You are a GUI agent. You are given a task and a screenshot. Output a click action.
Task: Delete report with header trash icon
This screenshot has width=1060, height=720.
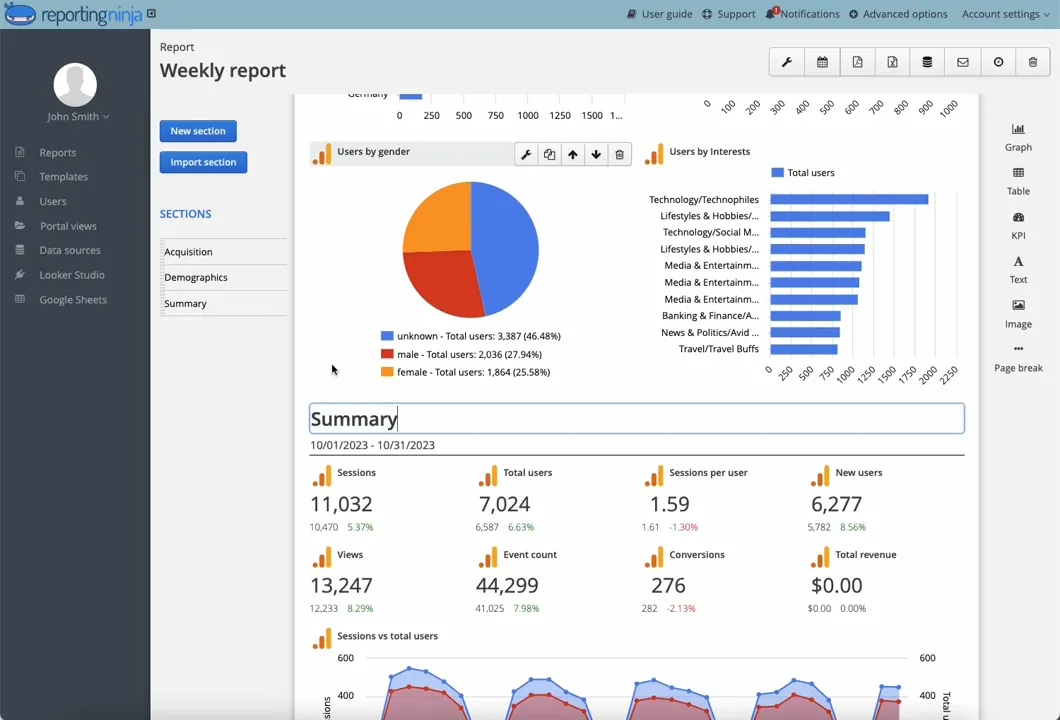(x=1033, y=62)
